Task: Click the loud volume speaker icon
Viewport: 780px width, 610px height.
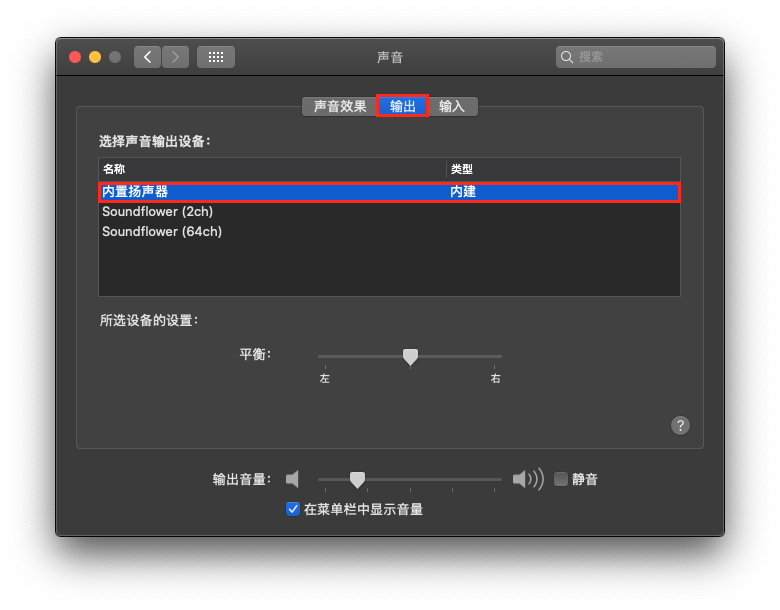Action: [527, 479]
